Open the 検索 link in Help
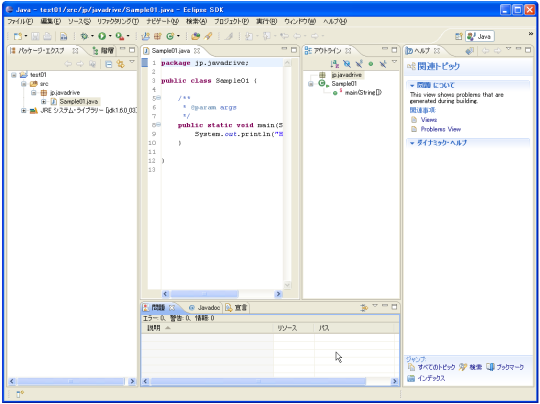 pos(475,367)
